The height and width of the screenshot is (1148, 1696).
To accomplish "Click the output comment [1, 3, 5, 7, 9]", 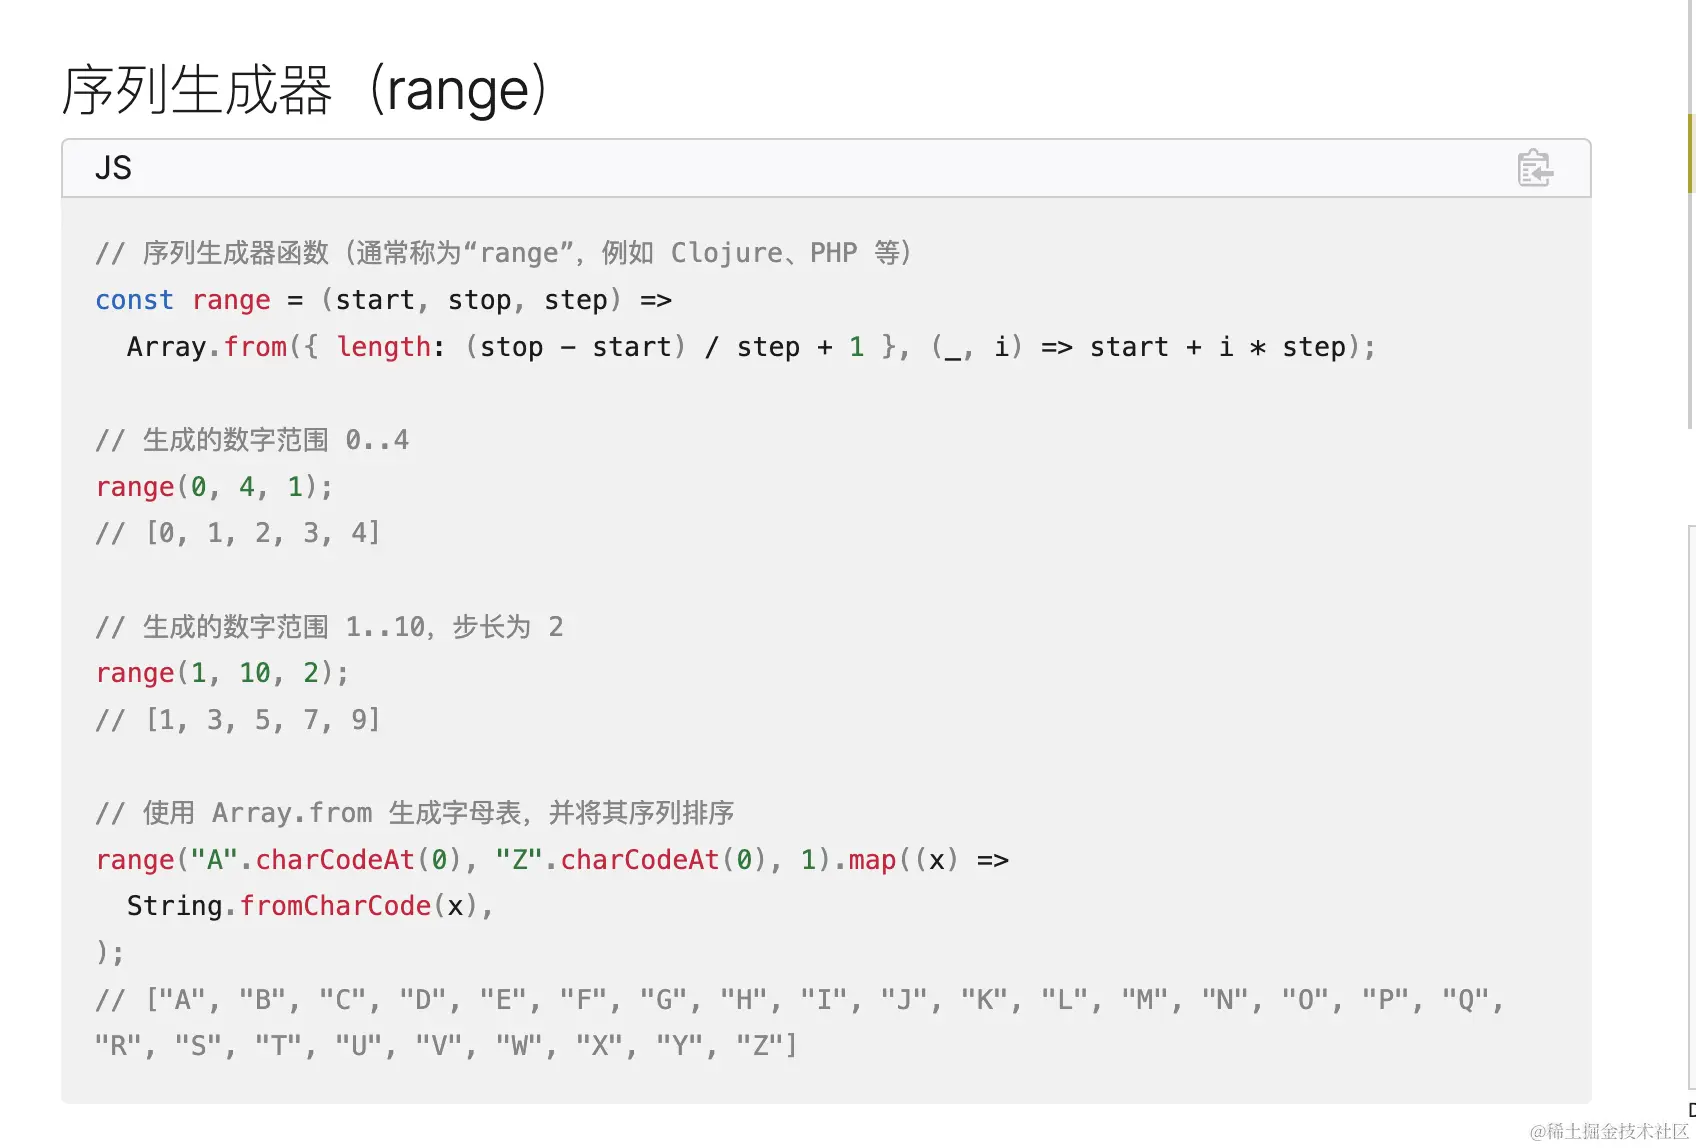I will tap(238, 720).
